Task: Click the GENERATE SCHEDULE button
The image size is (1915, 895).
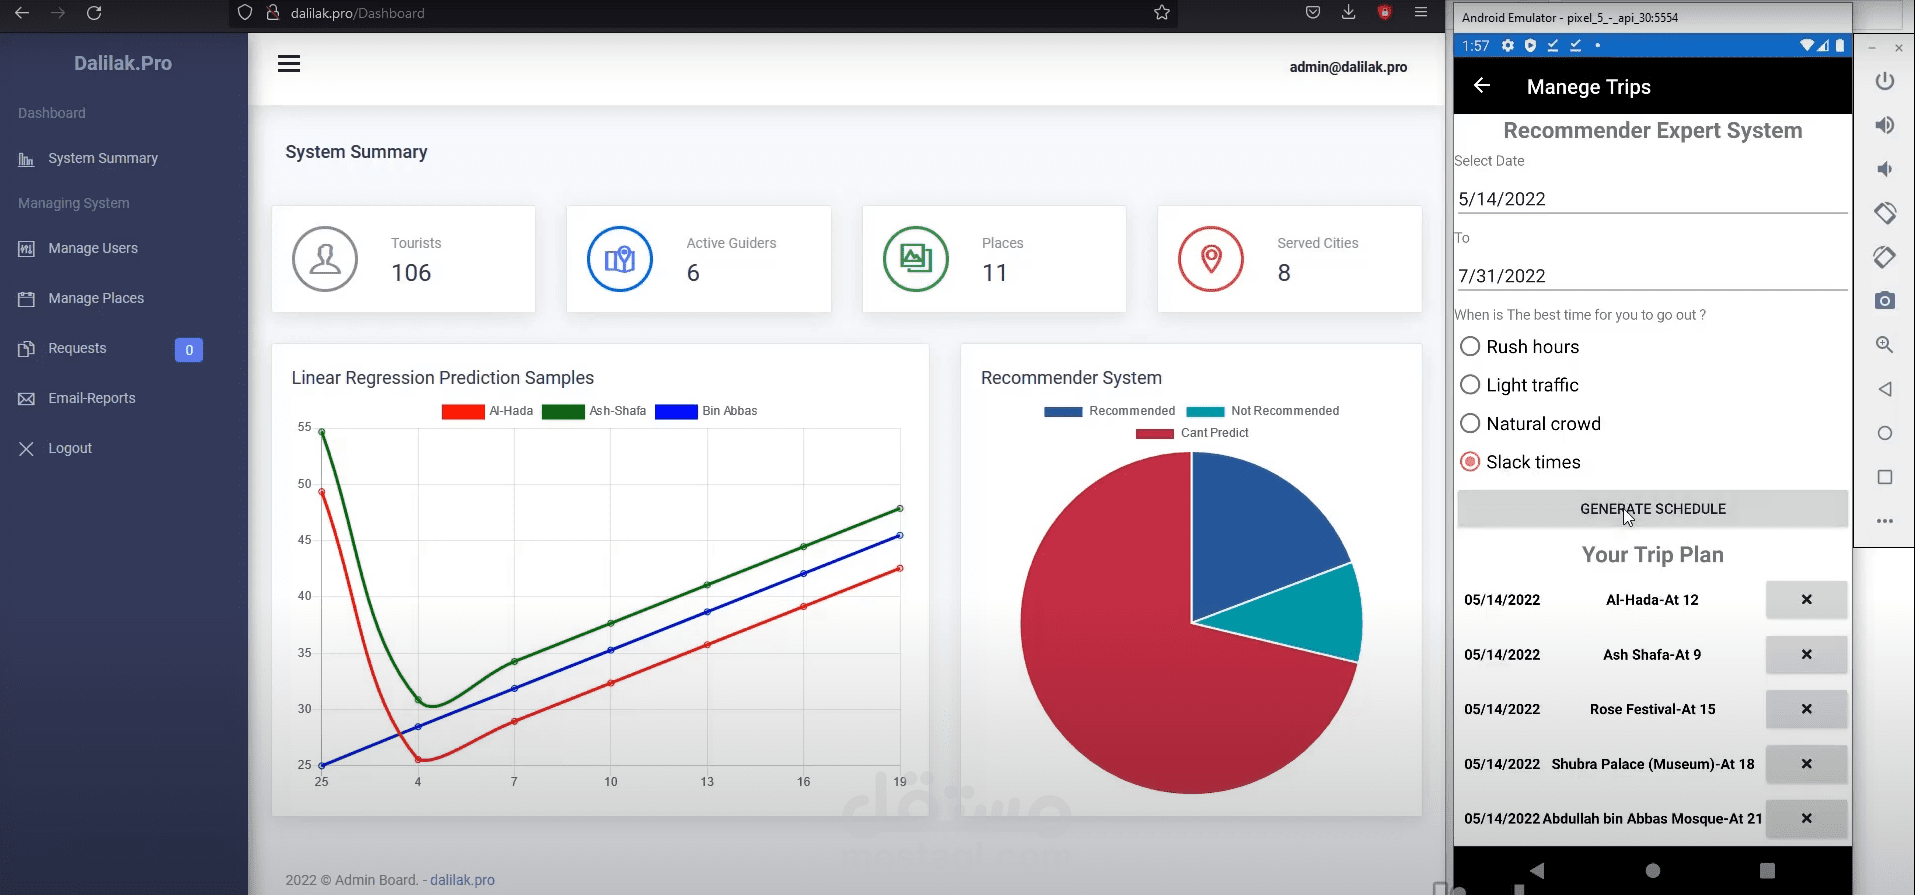Action: (x=1653, y=509)
